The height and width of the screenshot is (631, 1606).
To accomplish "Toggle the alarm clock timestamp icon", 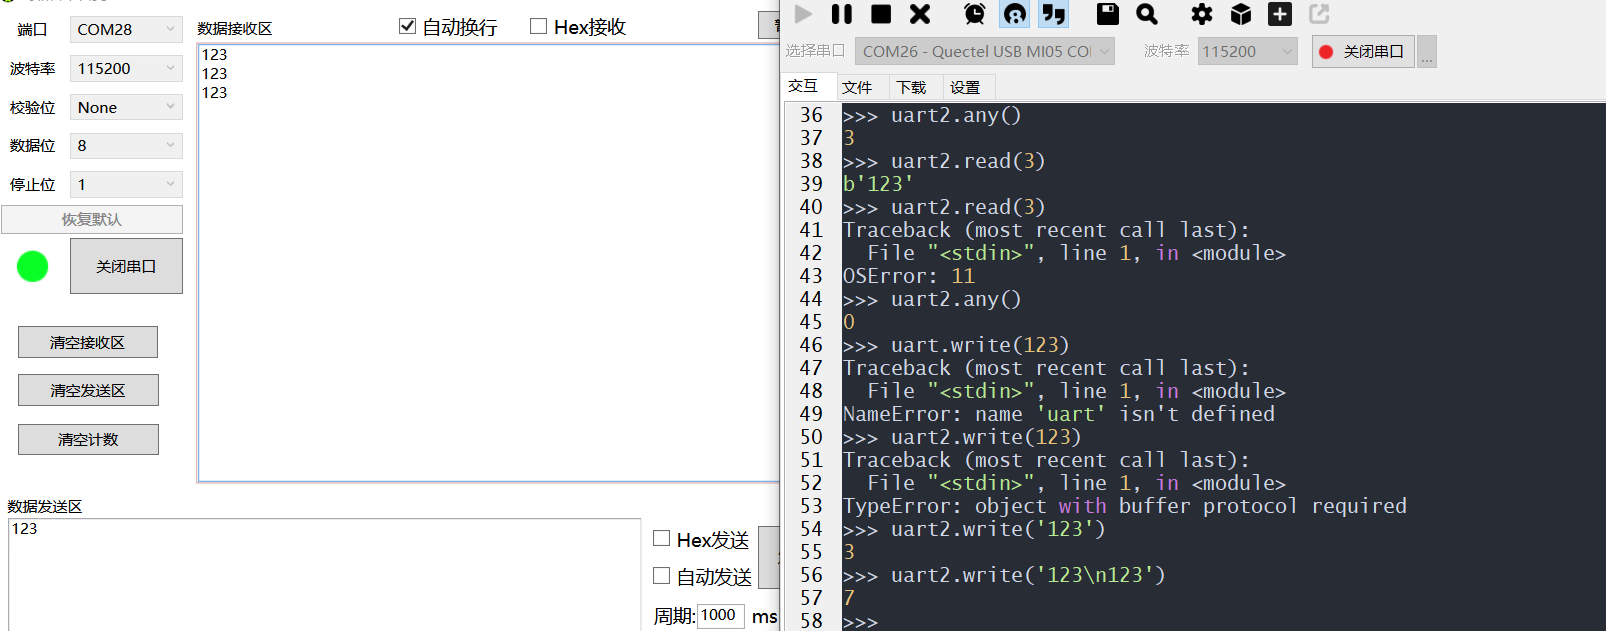I will 974,14.
